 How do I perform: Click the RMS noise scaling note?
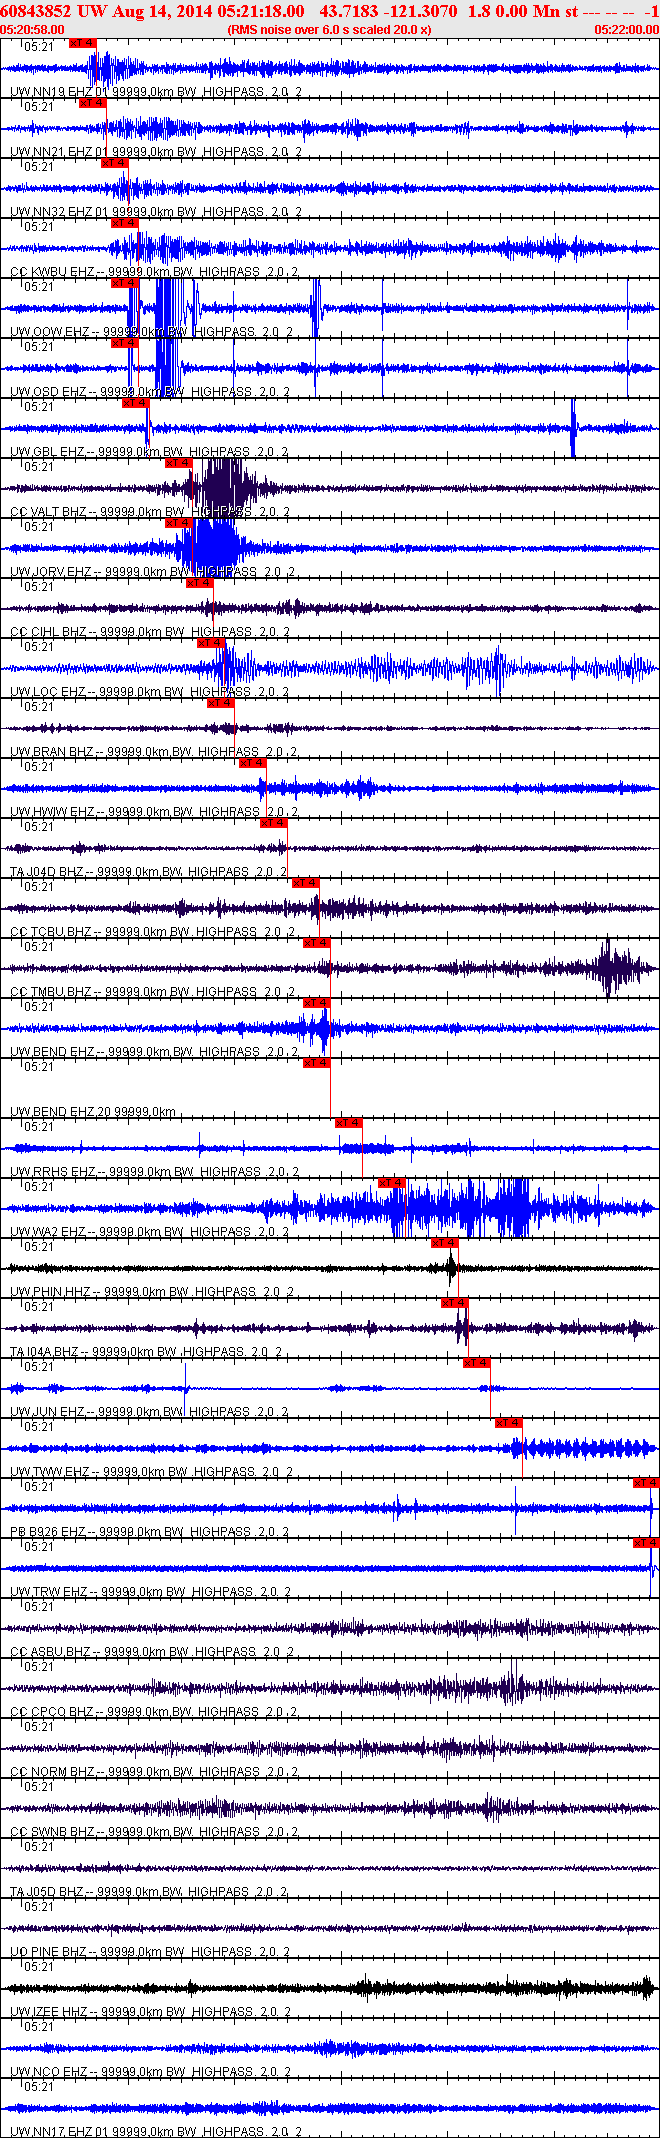(330, 30)
